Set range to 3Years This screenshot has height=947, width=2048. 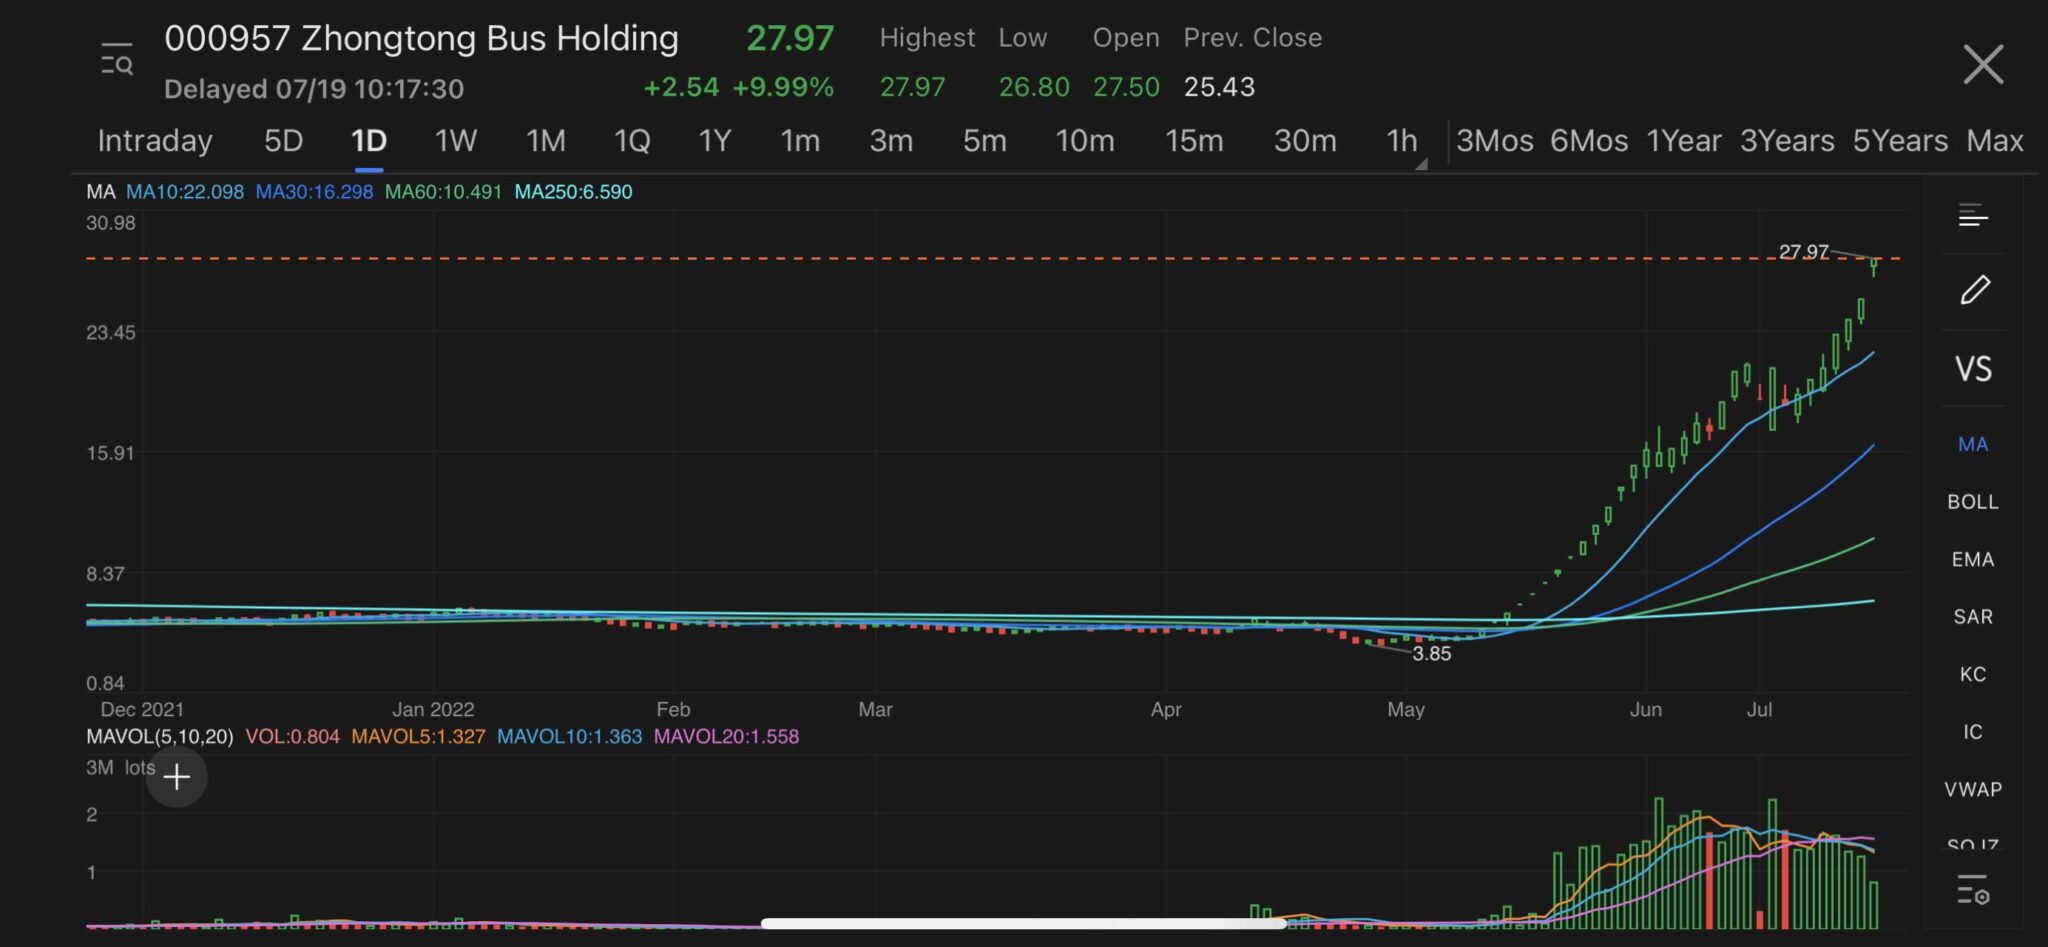pyautogui.click(x=1787, y=141)
